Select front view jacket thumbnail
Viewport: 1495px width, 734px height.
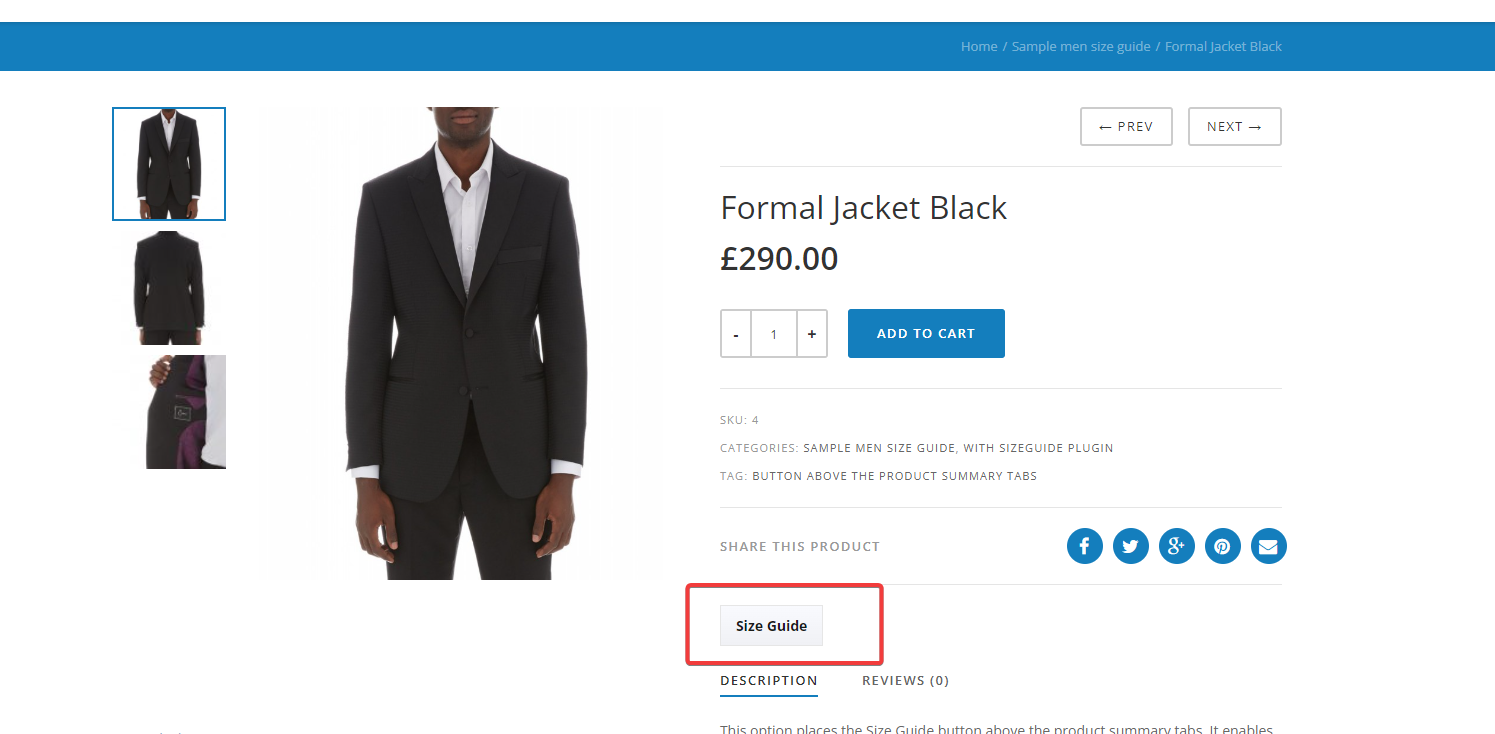pyautogui.click(x=169, y=164)
